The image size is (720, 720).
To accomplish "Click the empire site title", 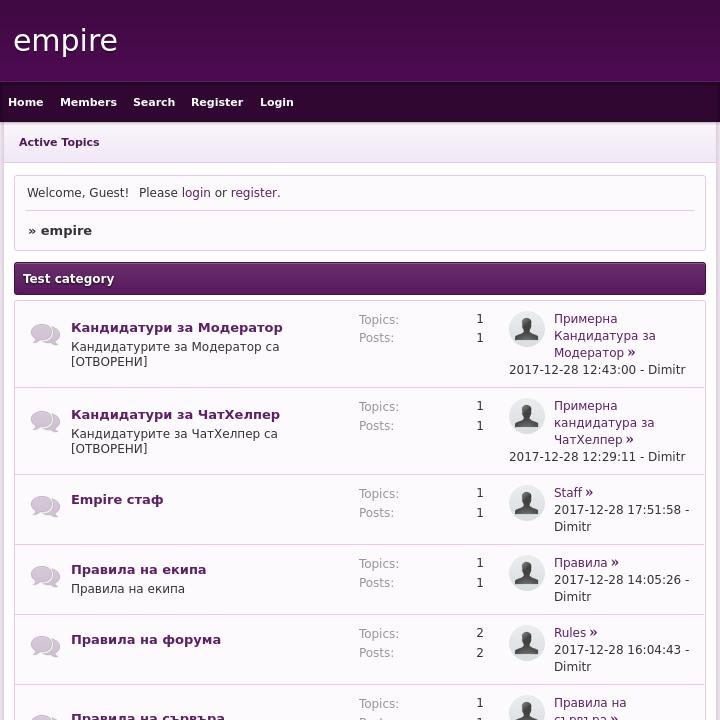I will (x=66, y=41).
